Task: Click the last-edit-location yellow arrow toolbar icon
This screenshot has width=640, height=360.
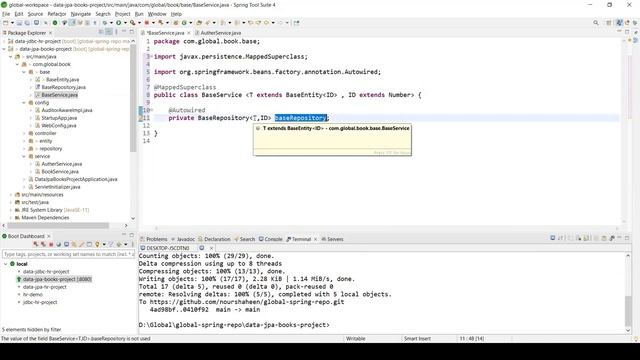Action: (250, 23)
